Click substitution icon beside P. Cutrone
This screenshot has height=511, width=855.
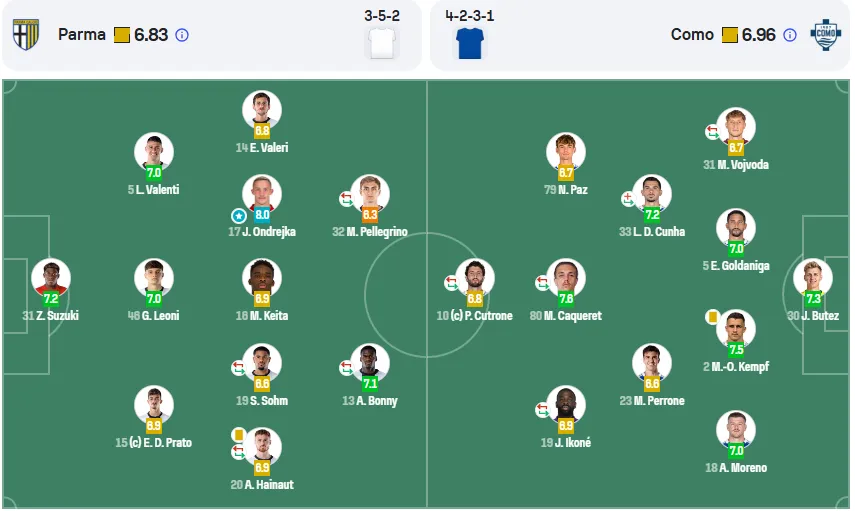point(451,282)
